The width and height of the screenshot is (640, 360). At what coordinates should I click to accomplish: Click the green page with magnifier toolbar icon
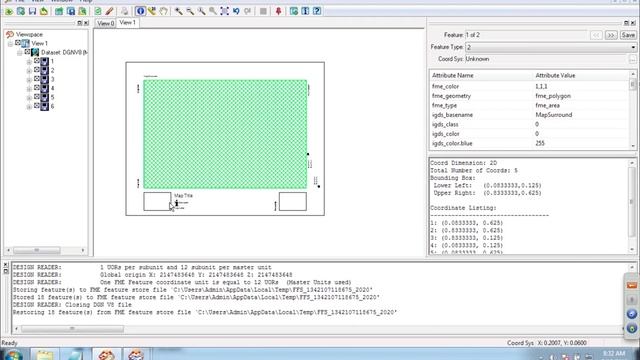[x=82, y=11]
